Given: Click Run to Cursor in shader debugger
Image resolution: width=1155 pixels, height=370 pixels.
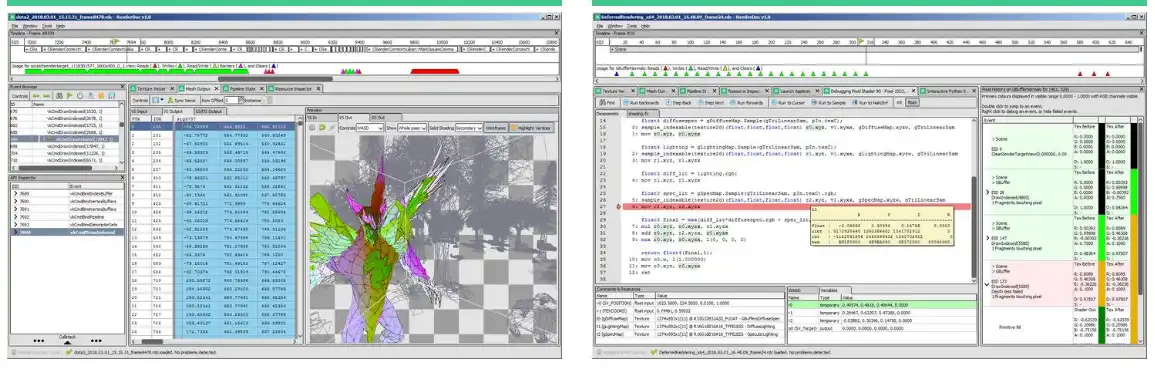Looking at the screenshot, I should [x=788, y=102].
